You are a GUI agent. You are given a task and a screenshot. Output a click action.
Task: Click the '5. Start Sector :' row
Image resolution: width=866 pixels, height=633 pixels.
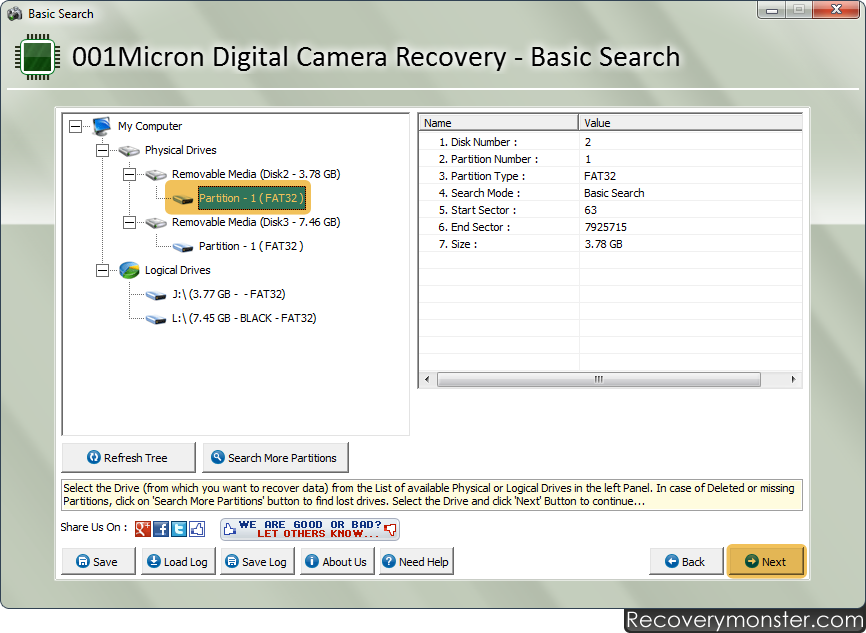pyautogui.click(x=610, y=210)
